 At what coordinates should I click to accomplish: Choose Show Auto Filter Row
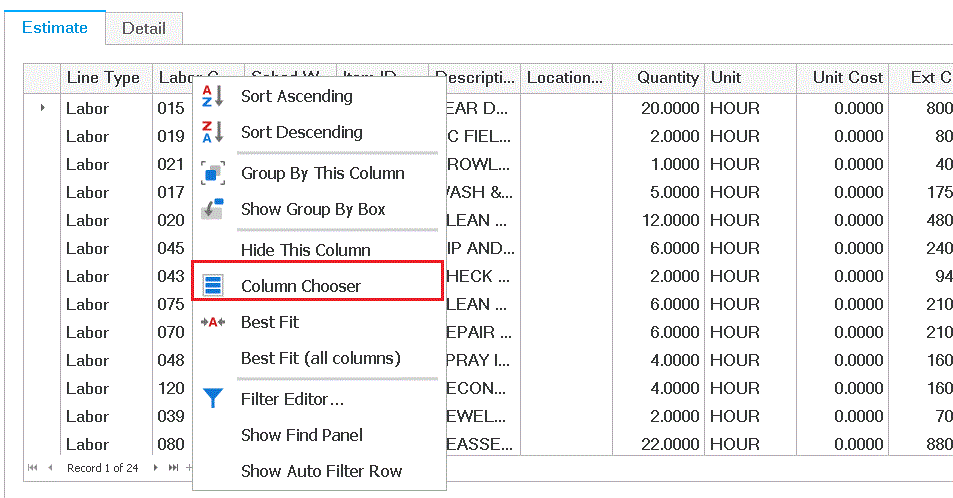click(x=321, y=471)
